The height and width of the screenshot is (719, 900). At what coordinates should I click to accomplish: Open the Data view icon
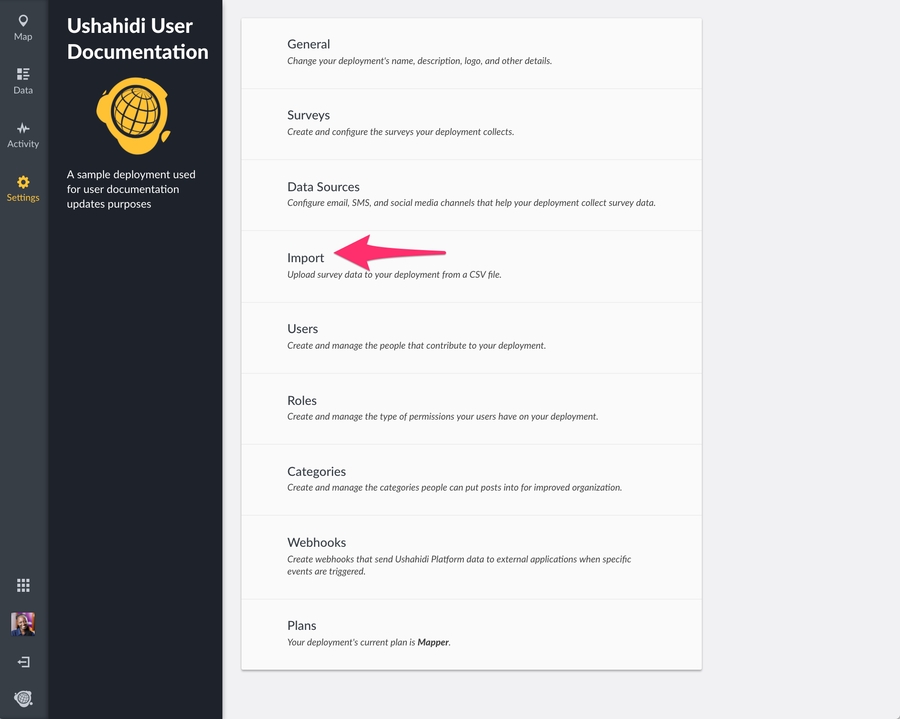(x=23, y=74)
